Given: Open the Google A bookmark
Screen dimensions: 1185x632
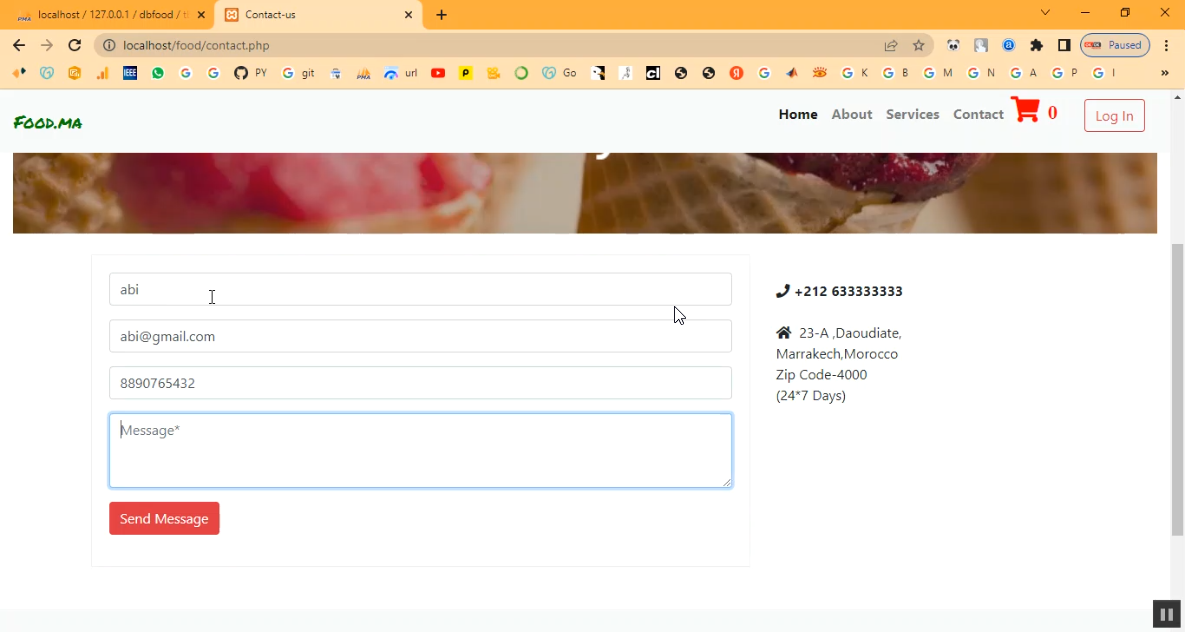Looking at the screenshot, I should click(x=1023, y=73).
